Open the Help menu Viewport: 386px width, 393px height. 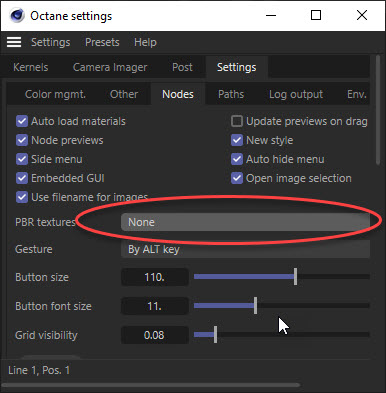pos(145,42)
